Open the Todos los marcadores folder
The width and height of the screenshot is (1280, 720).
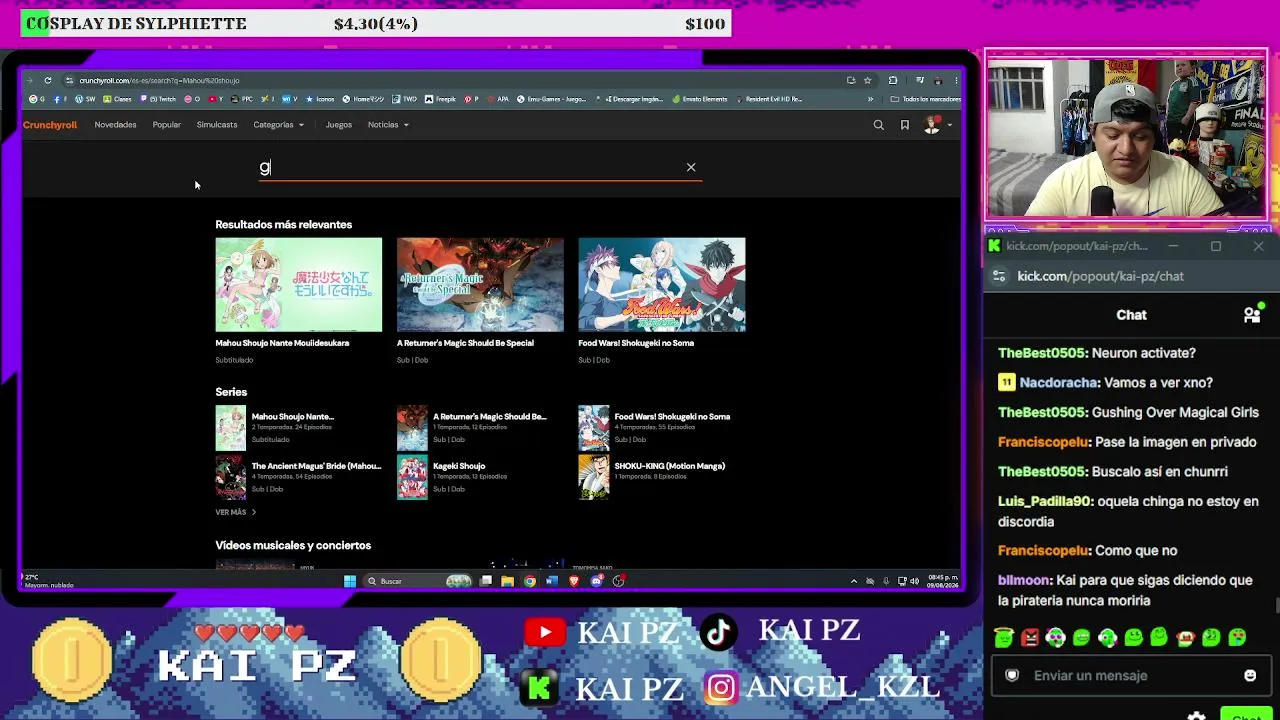pyautogui.click(x=925, y=99)
